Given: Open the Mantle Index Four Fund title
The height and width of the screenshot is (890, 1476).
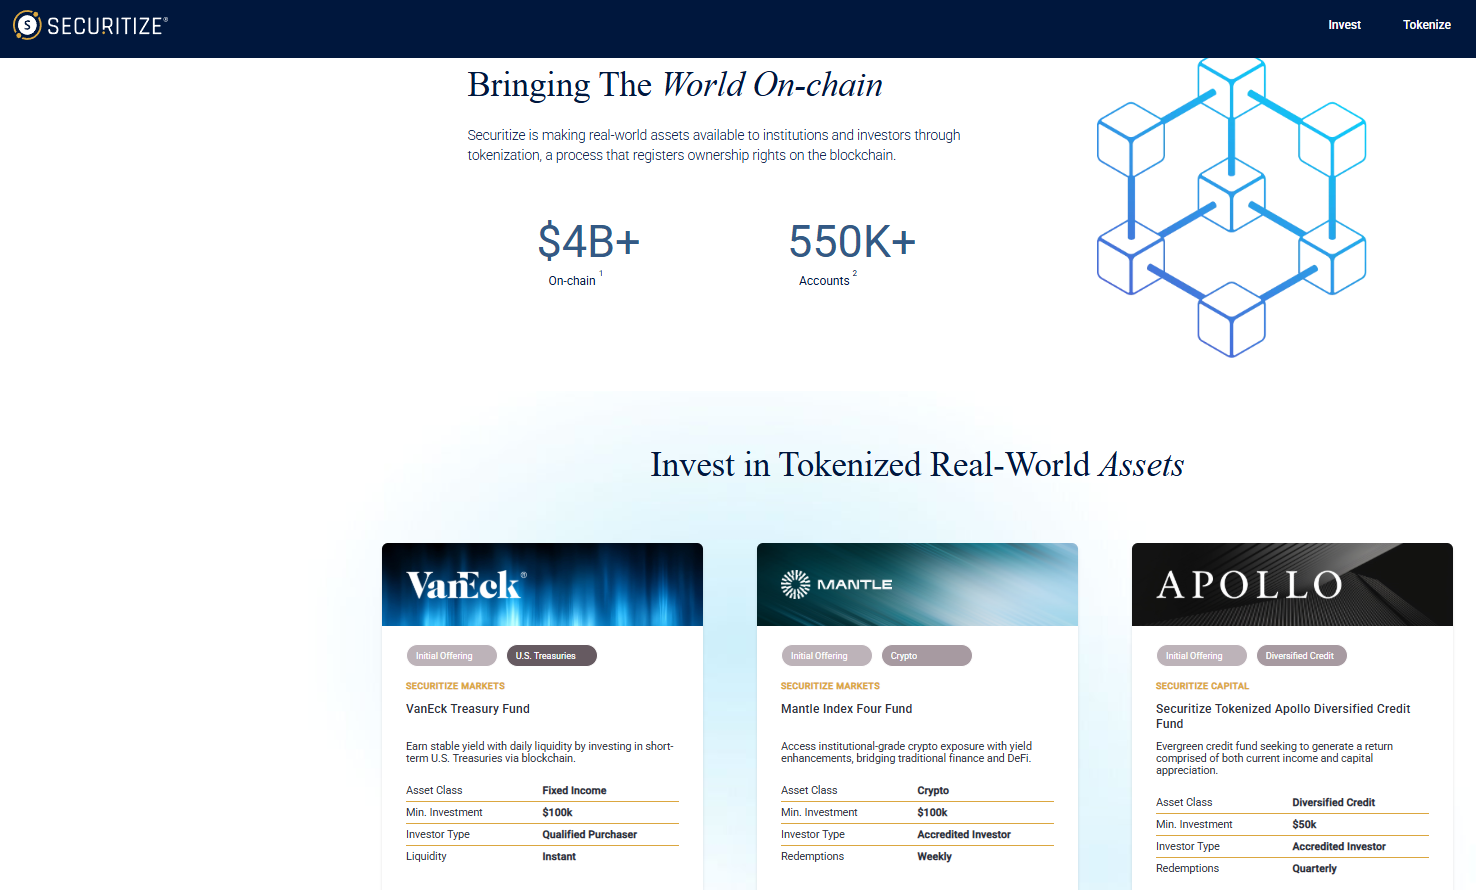Looking at the screenshot, I should (x=846, y=709).
